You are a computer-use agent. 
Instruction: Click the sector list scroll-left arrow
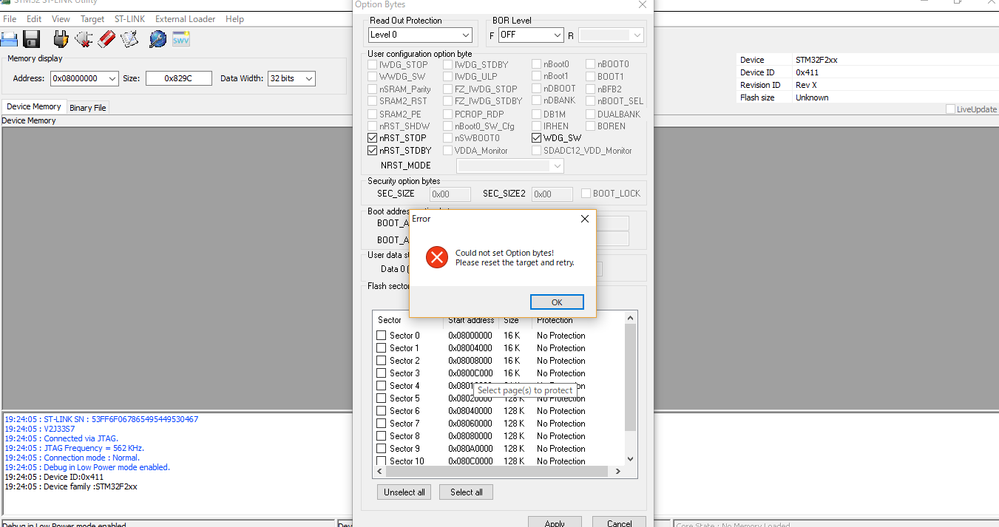pos(380,472)
